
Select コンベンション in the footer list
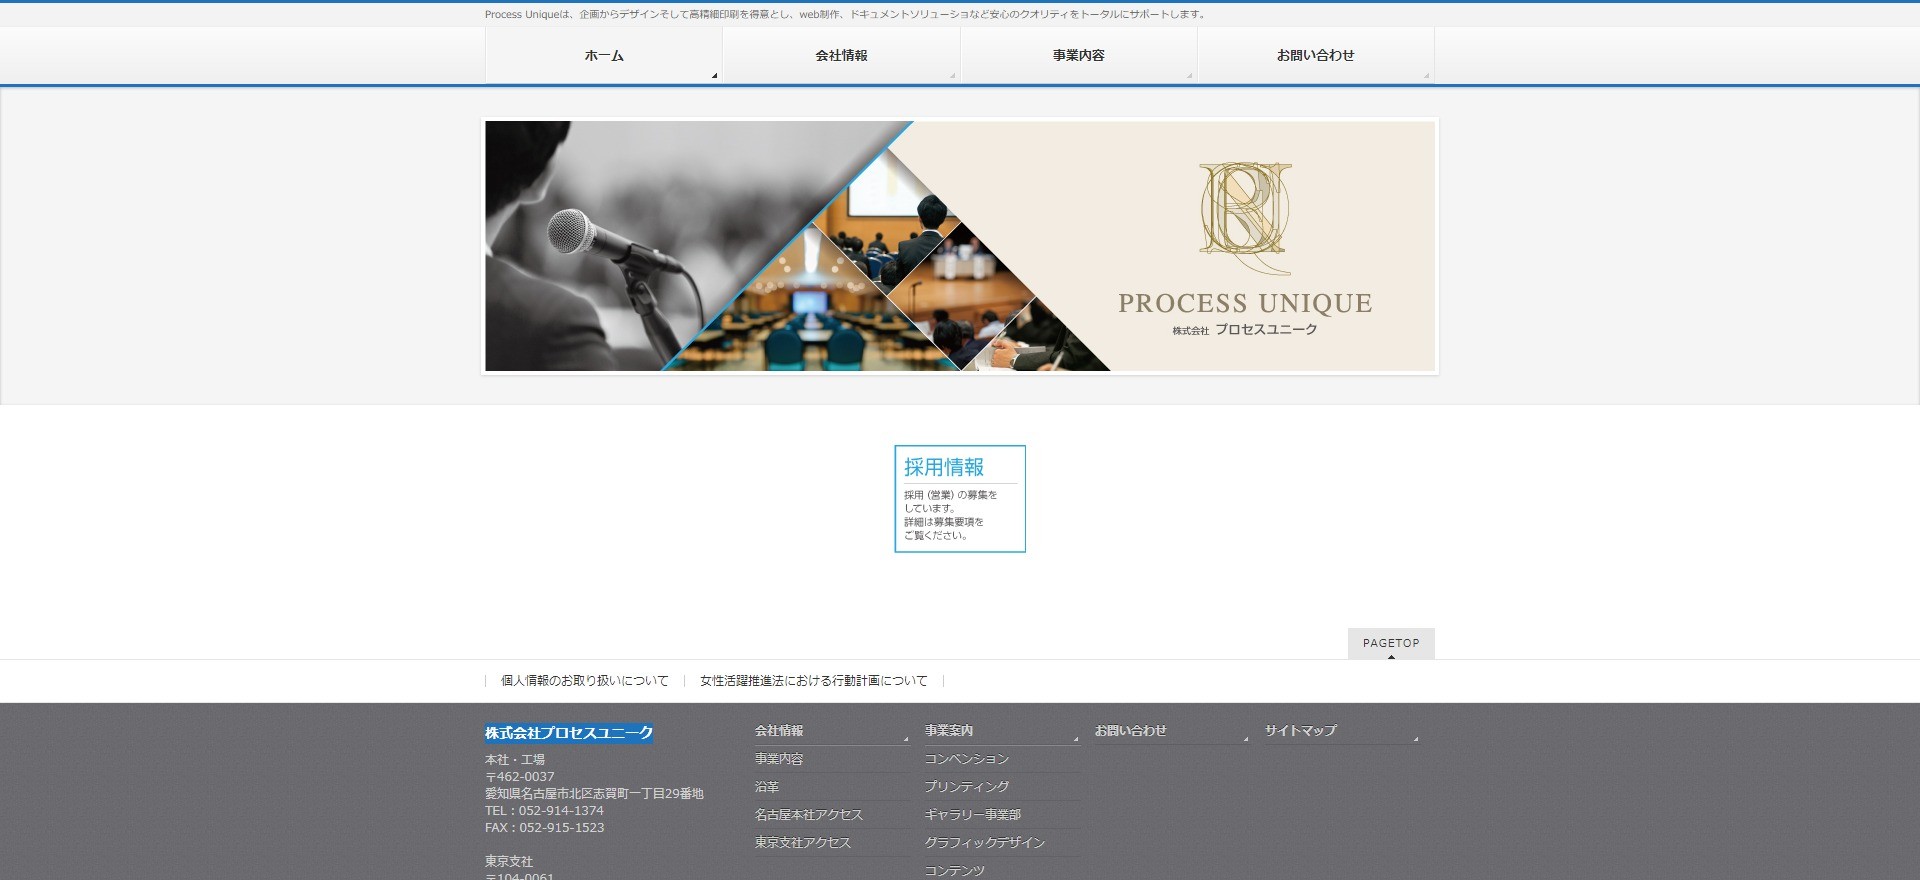click(966, 759)
